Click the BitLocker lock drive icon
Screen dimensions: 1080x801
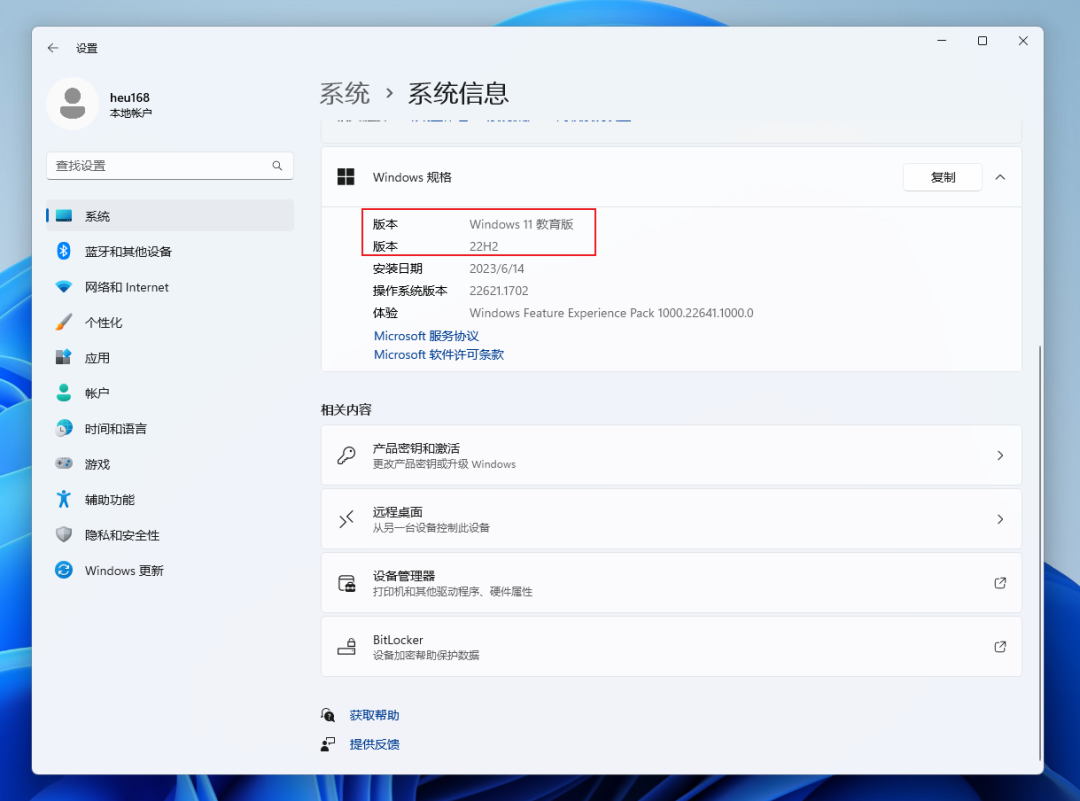[x=346, y=647]
